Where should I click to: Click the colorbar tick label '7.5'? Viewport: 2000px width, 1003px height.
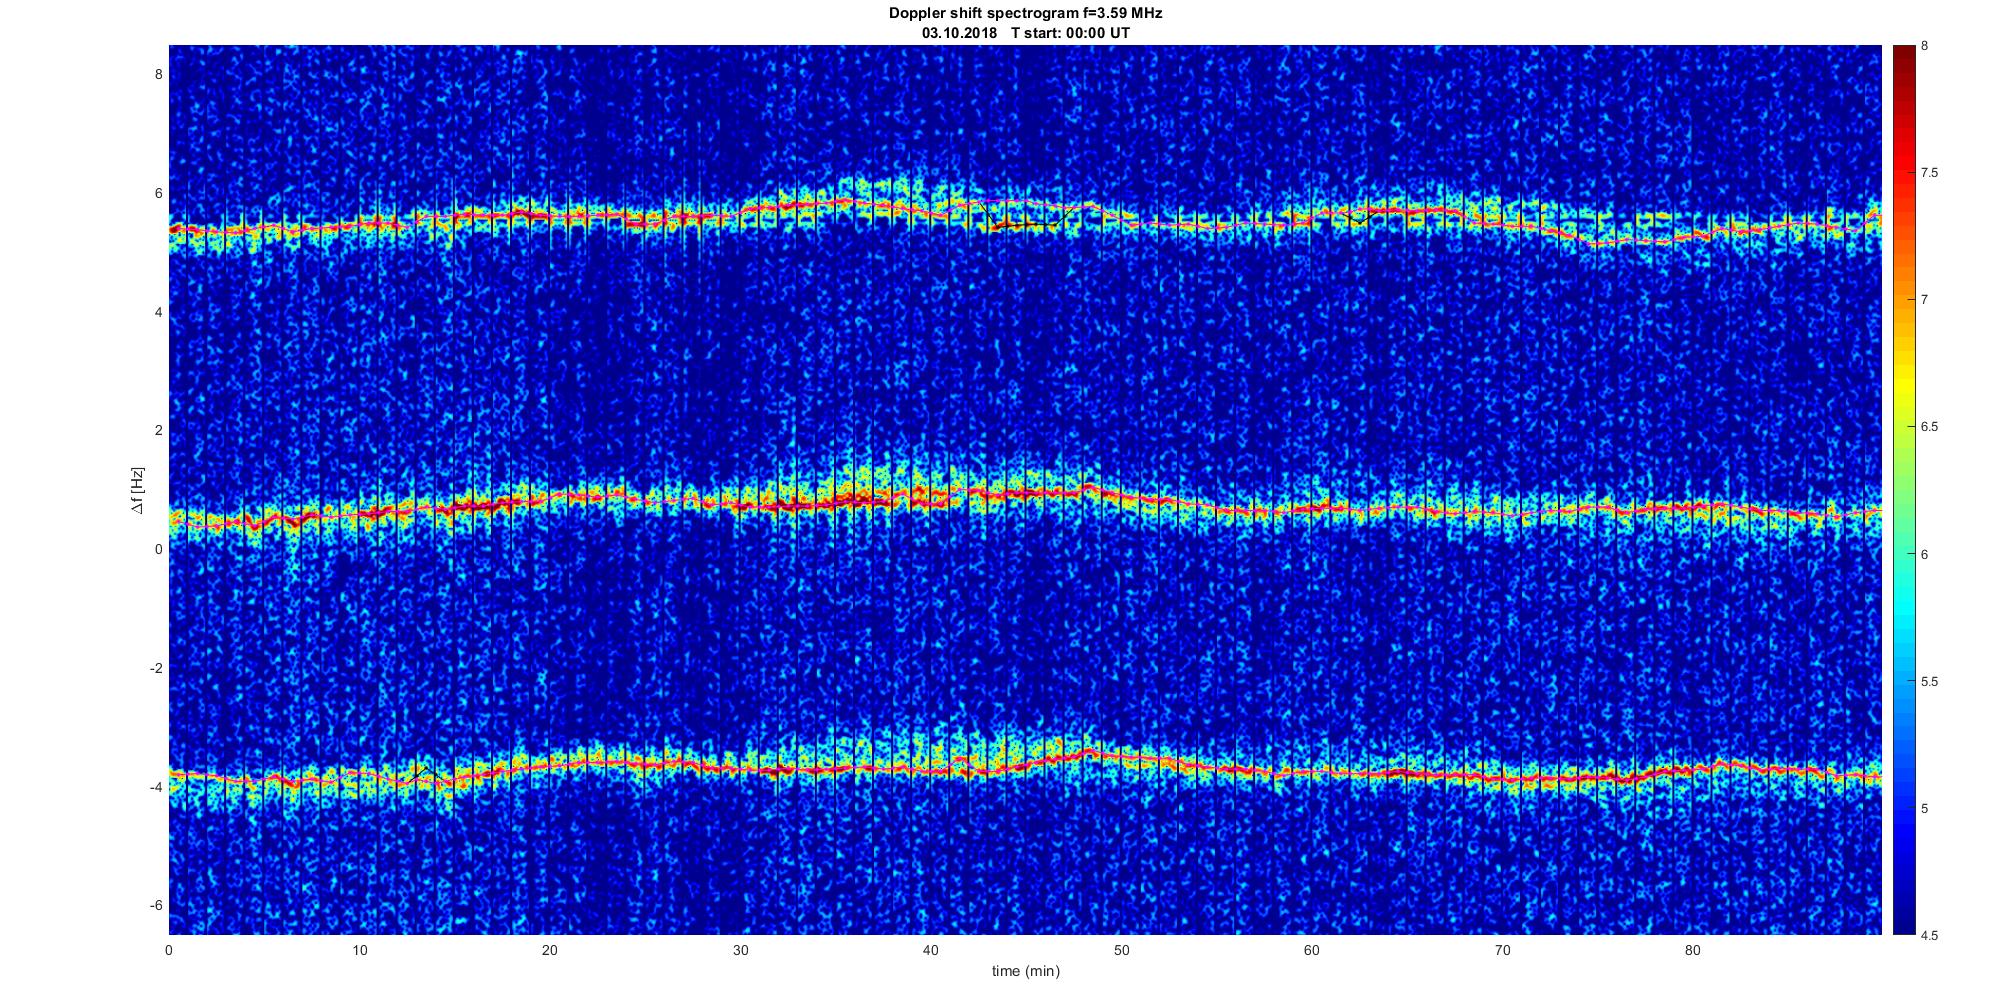click(x=1930, y=173)
